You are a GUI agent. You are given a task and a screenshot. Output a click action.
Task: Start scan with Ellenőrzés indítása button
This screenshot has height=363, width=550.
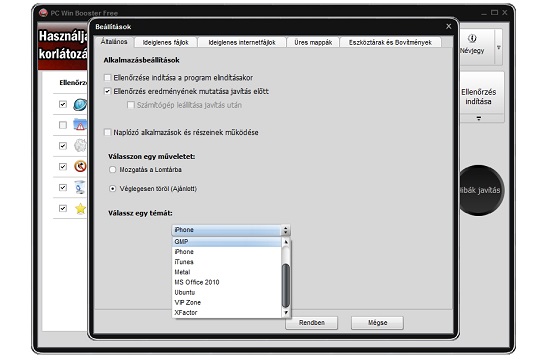click(x=479, y=94)
